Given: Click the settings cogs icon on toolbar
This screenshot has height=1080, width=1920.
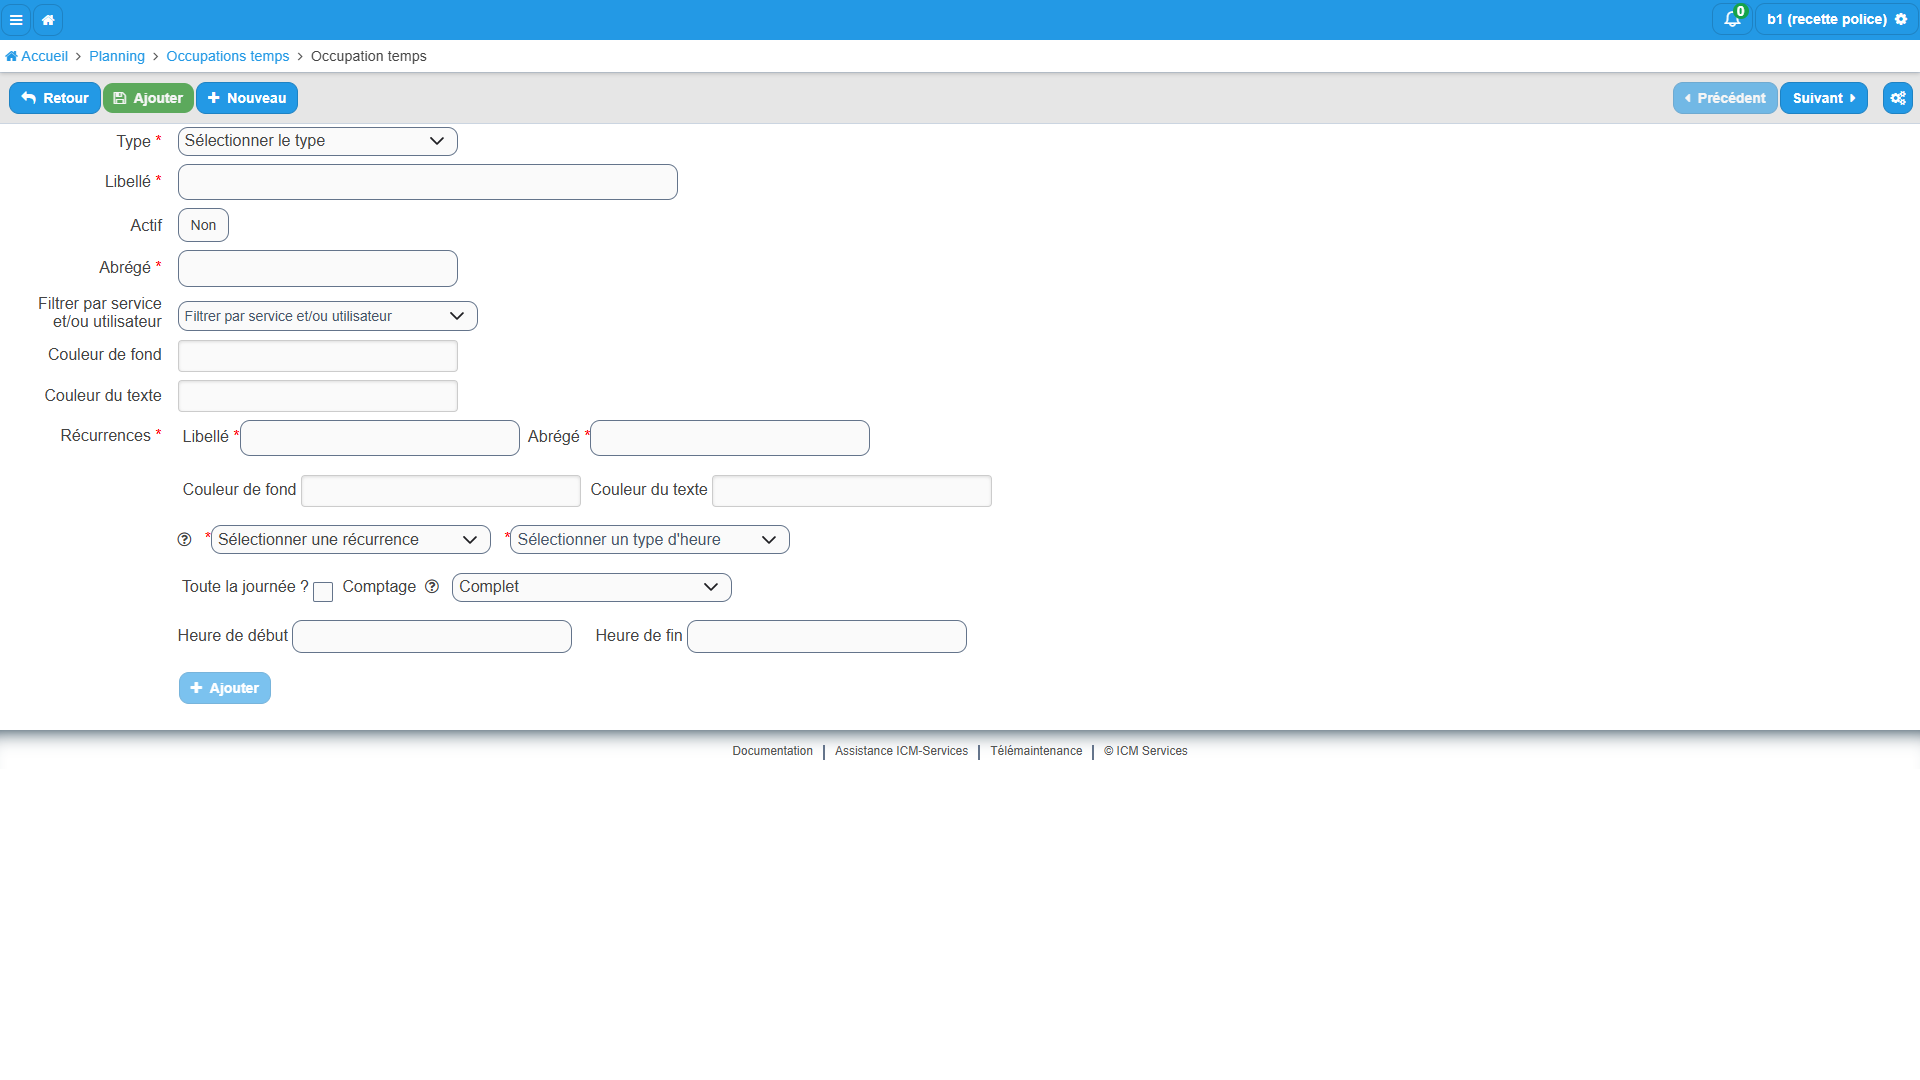Looking at the screenshot, I should [x=1897, y=98].
